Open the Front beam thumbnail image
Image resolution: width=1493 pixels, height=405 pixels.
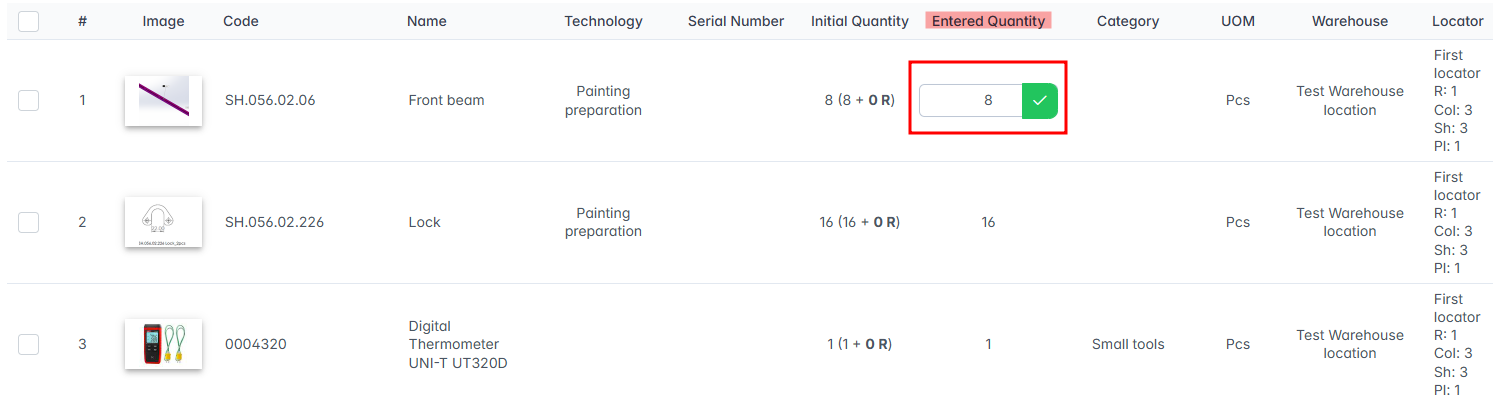pyautogui.click(x=163, y=101)
